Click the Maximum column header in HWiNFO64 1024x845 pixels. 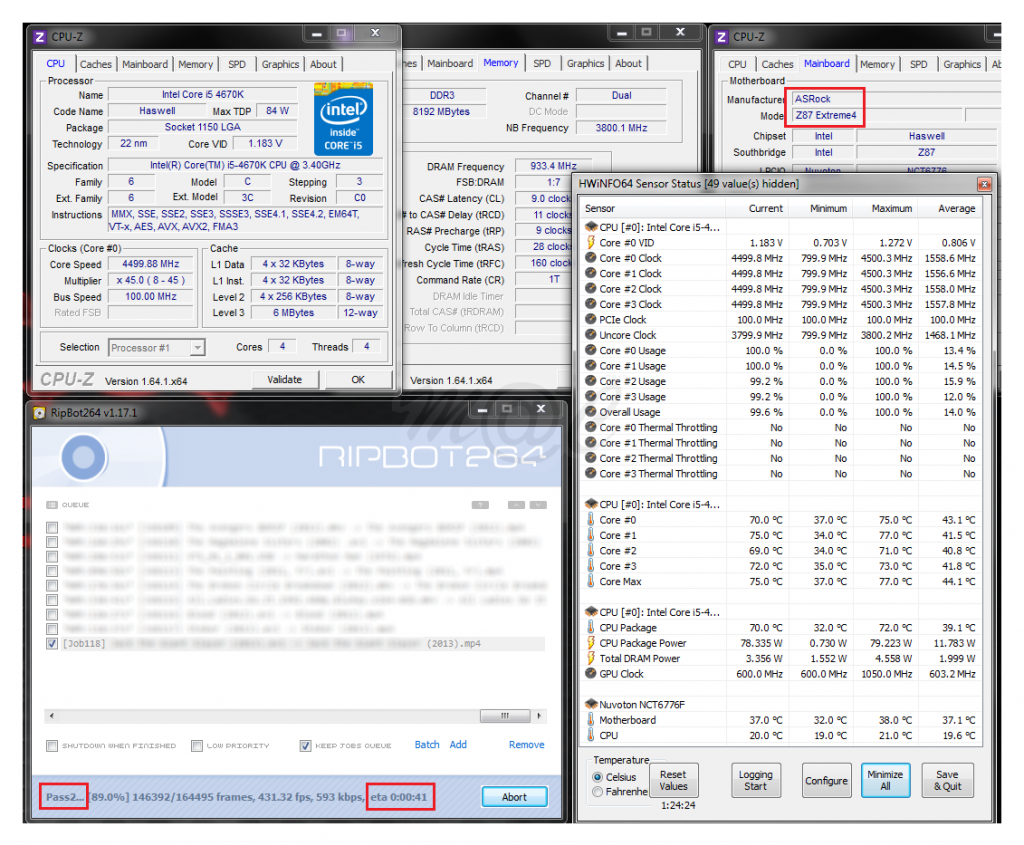(891, 209)
